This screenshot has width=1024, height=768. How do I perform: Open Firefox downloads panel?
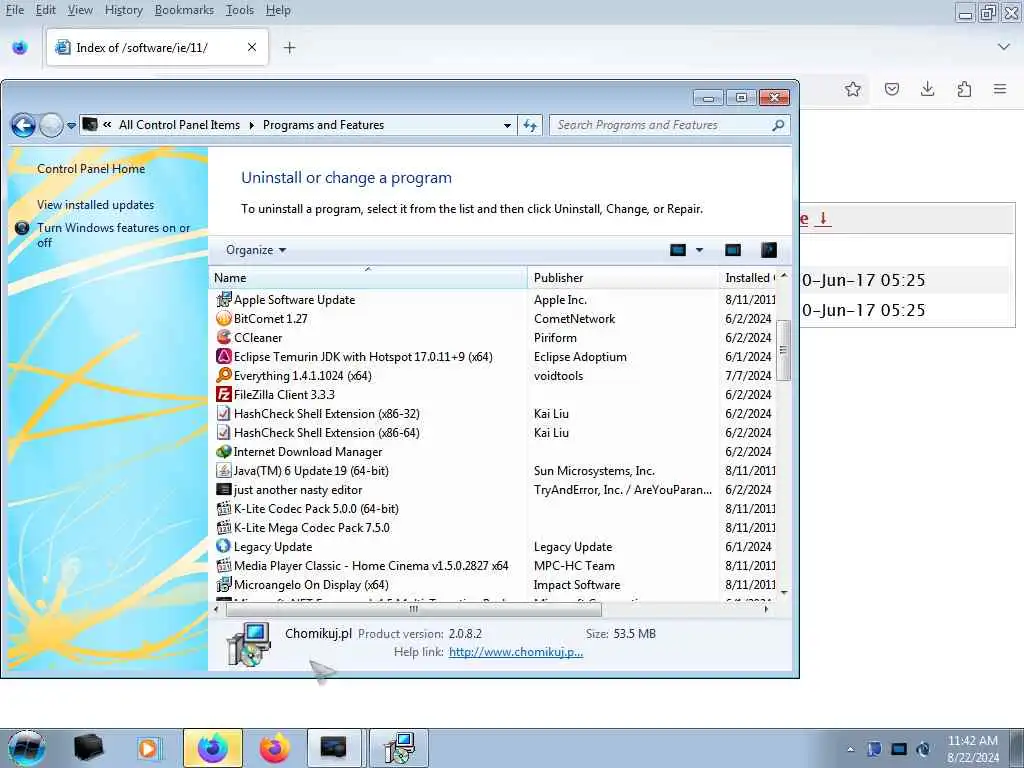pyautogui.click(x=927, y=89)
